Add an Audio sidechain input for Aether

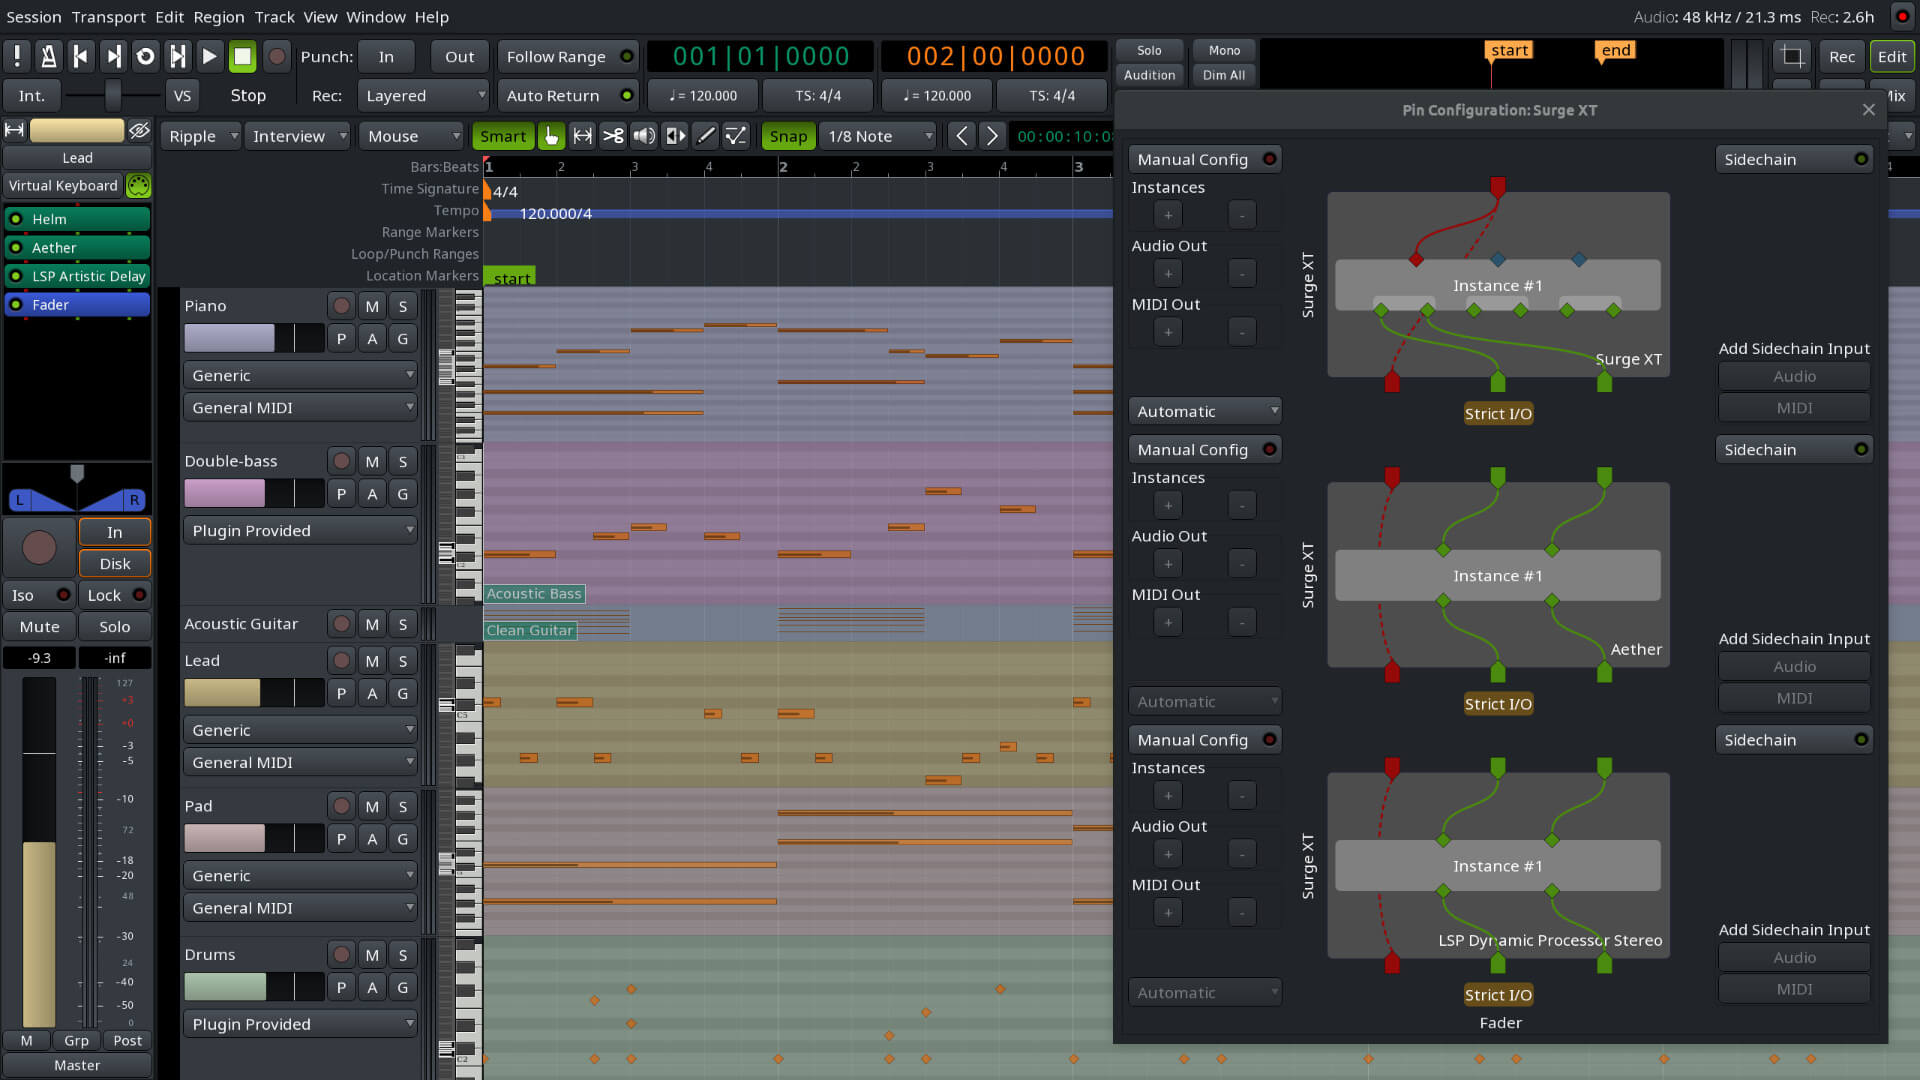(1793, 666)
